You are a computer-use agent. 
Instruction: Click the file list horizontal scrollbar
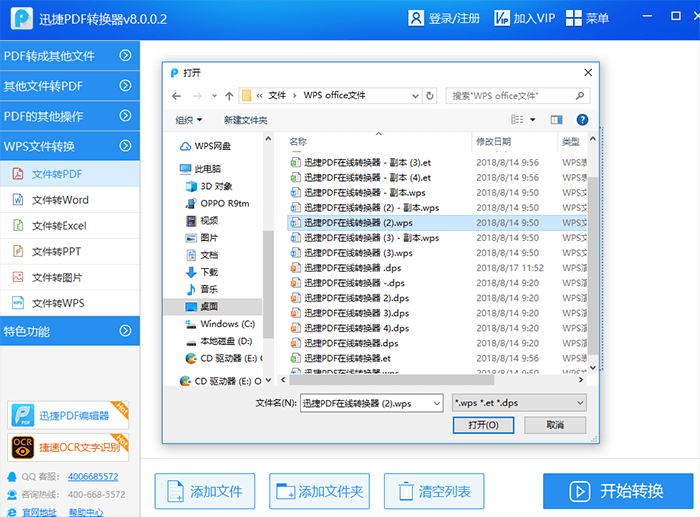pyautogui.click(x=392, y=380)
